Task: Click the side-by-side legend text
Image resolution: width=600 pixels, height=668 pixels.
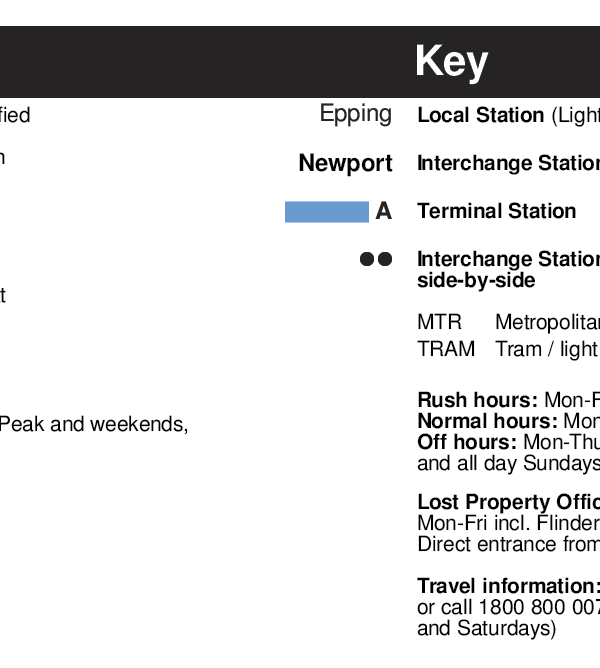Action: point(476,280)
